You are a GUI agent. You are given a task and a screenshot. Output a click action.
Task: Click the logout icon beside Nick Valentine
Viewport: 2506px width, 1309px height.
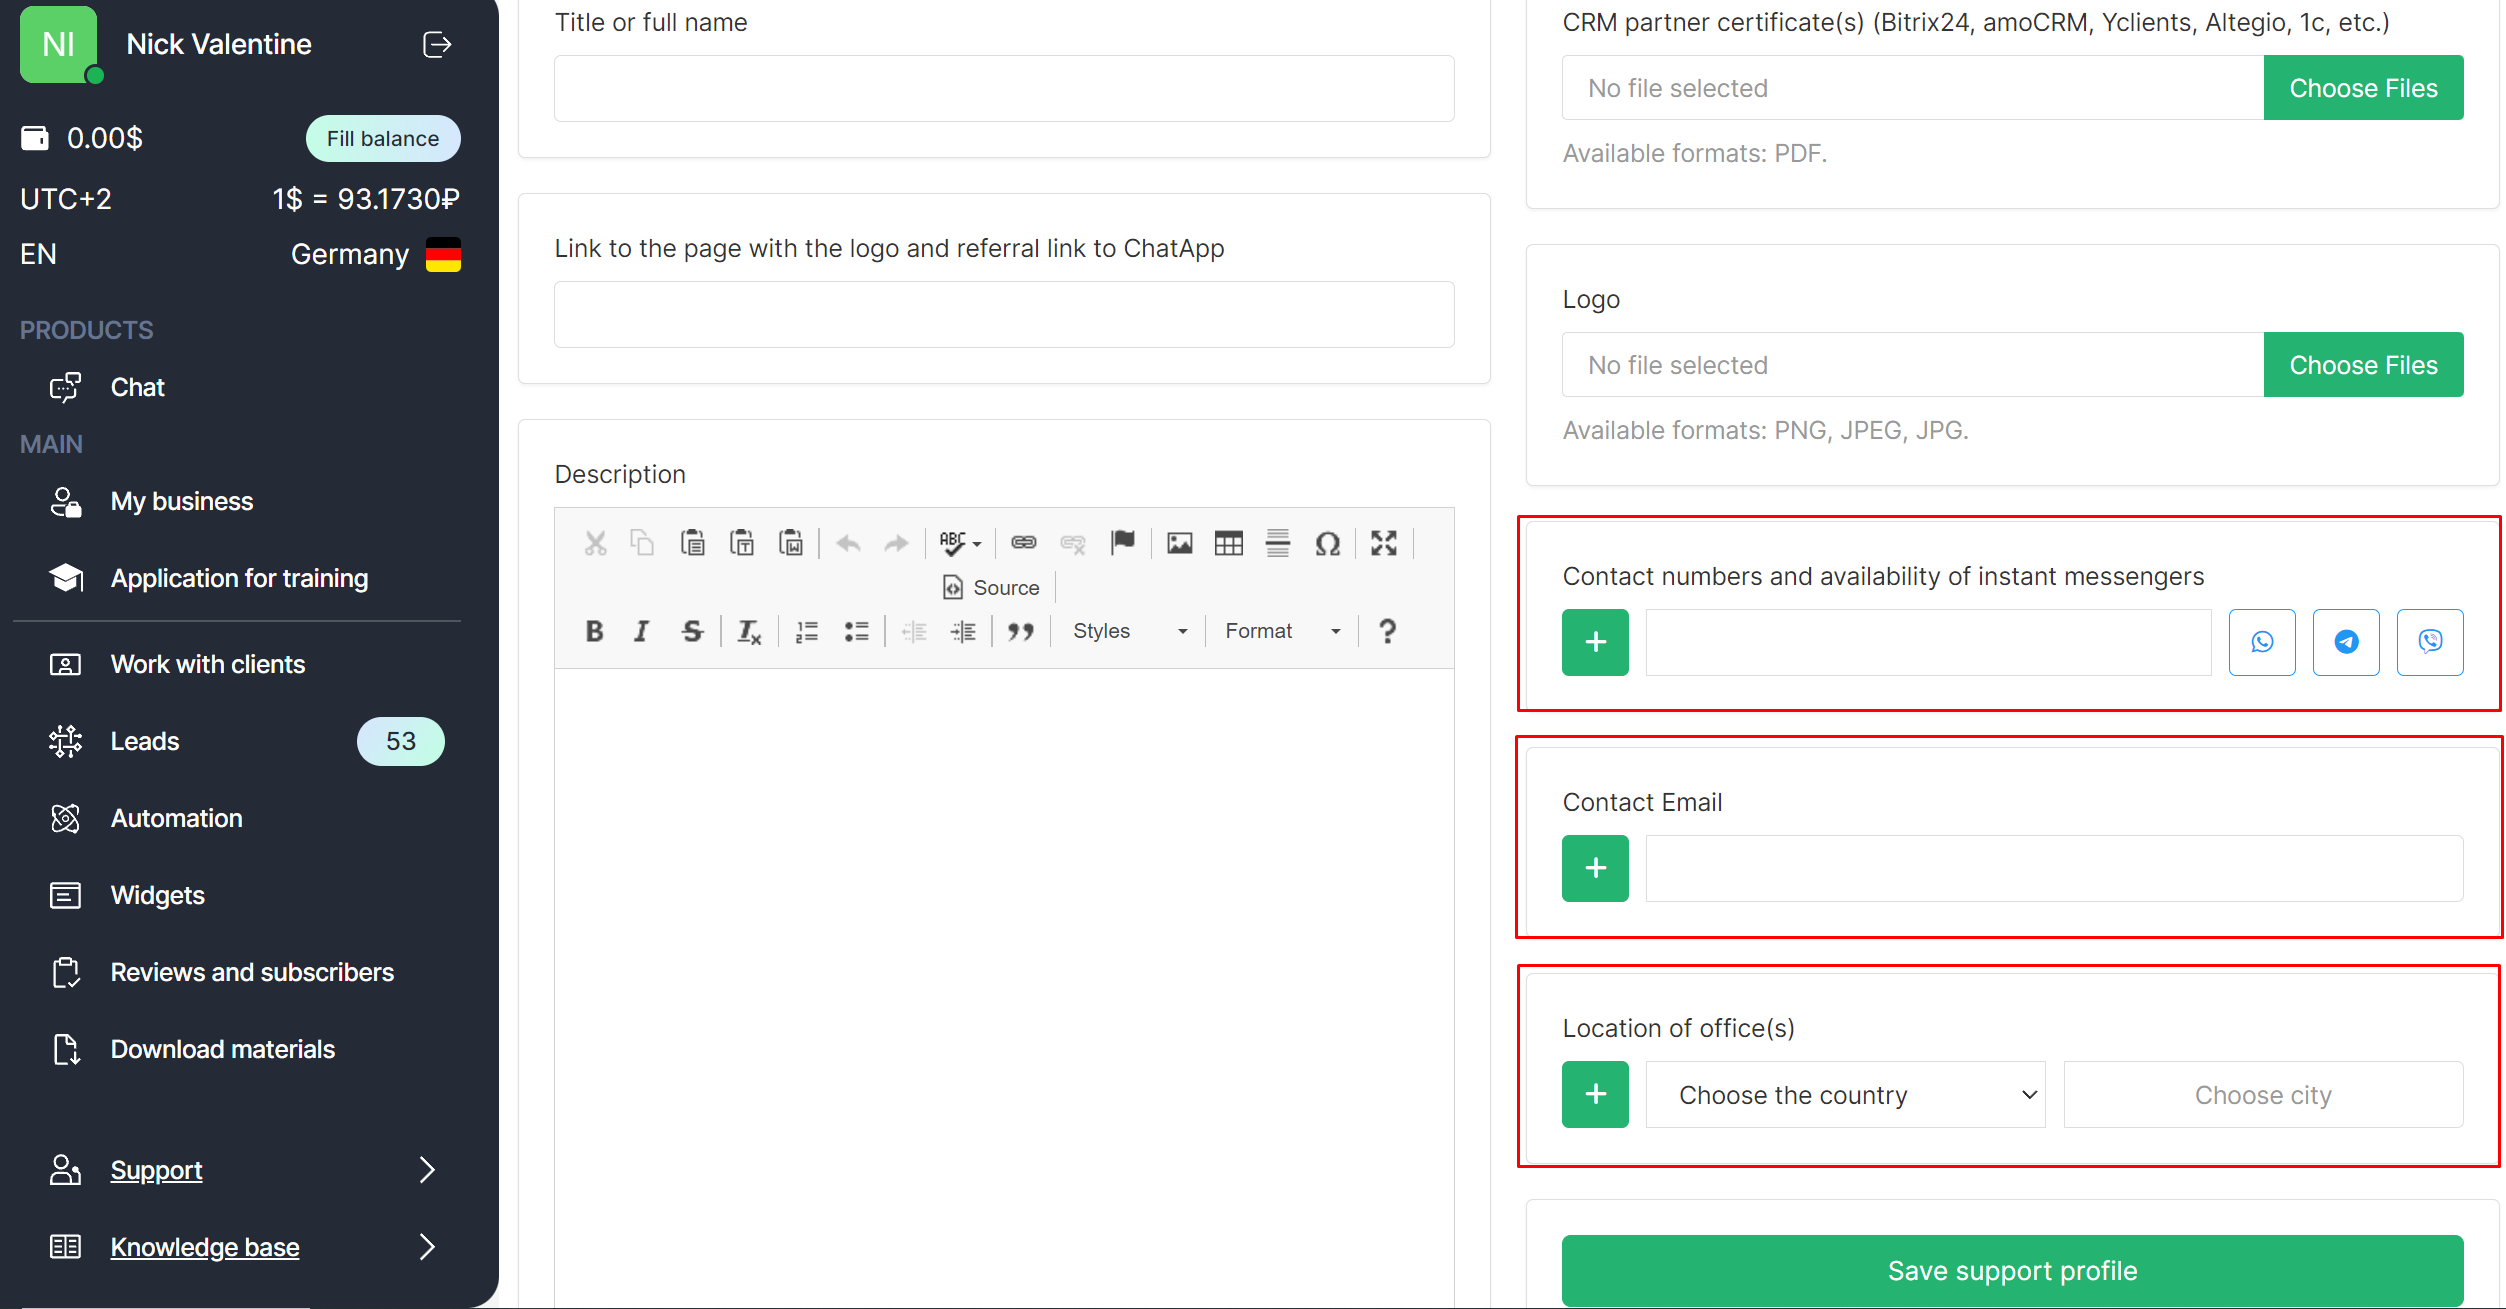437,45
